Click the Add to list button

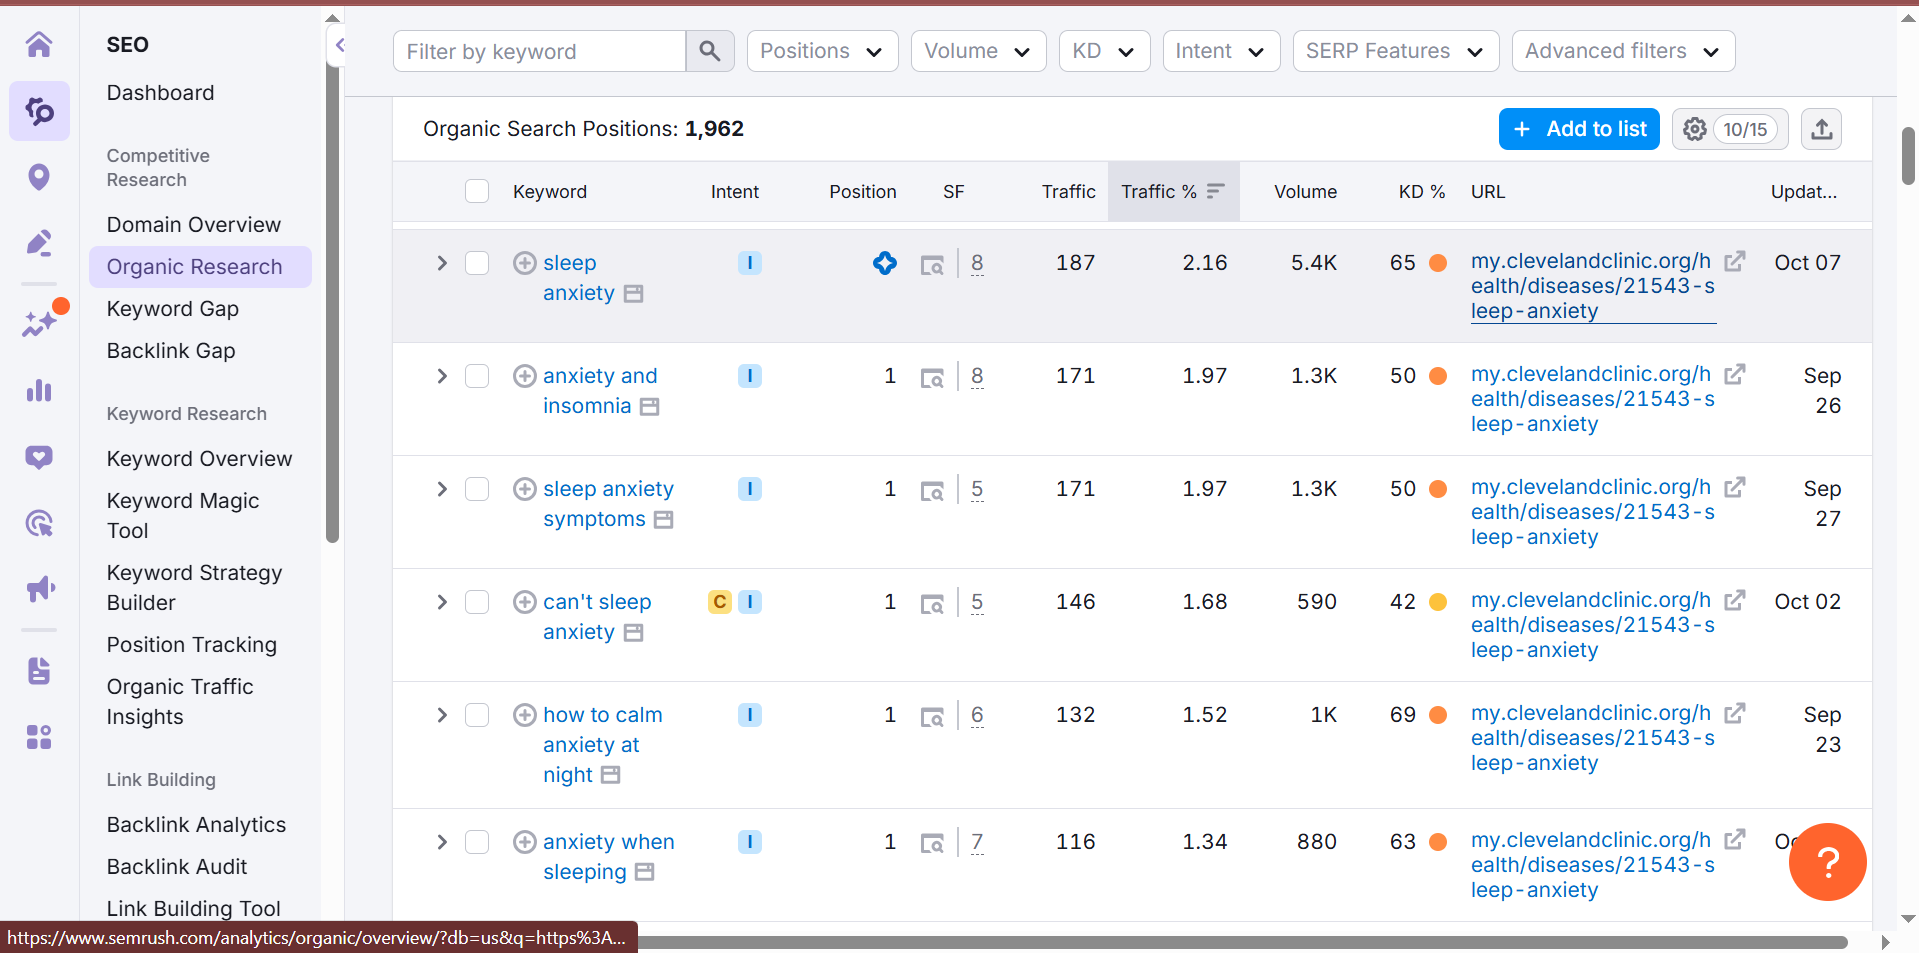click(1579, 129)
